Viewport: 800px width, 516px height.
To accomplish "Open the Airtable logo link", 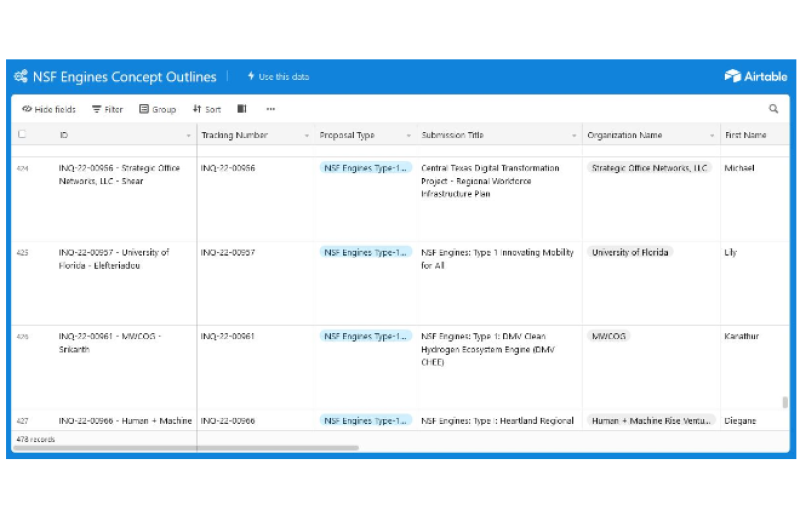I will (756, 77).
